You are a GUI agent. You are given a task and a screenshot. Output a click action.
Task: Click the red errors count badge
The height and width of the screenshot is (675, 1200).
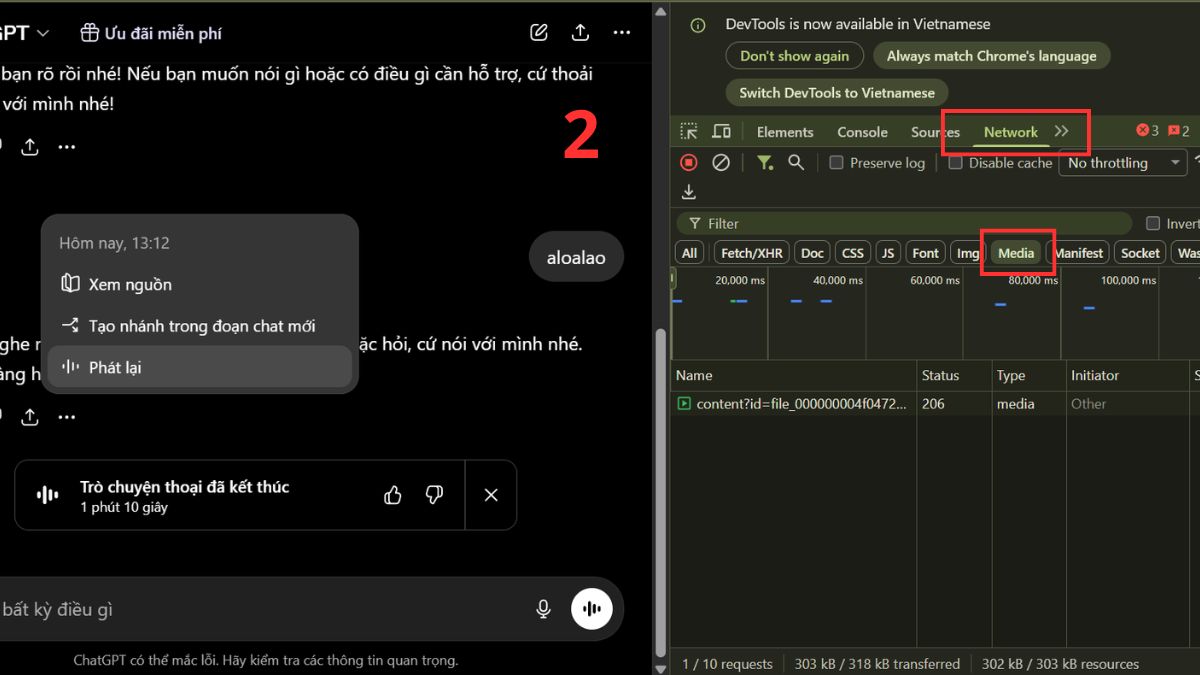pos(1147,131)
